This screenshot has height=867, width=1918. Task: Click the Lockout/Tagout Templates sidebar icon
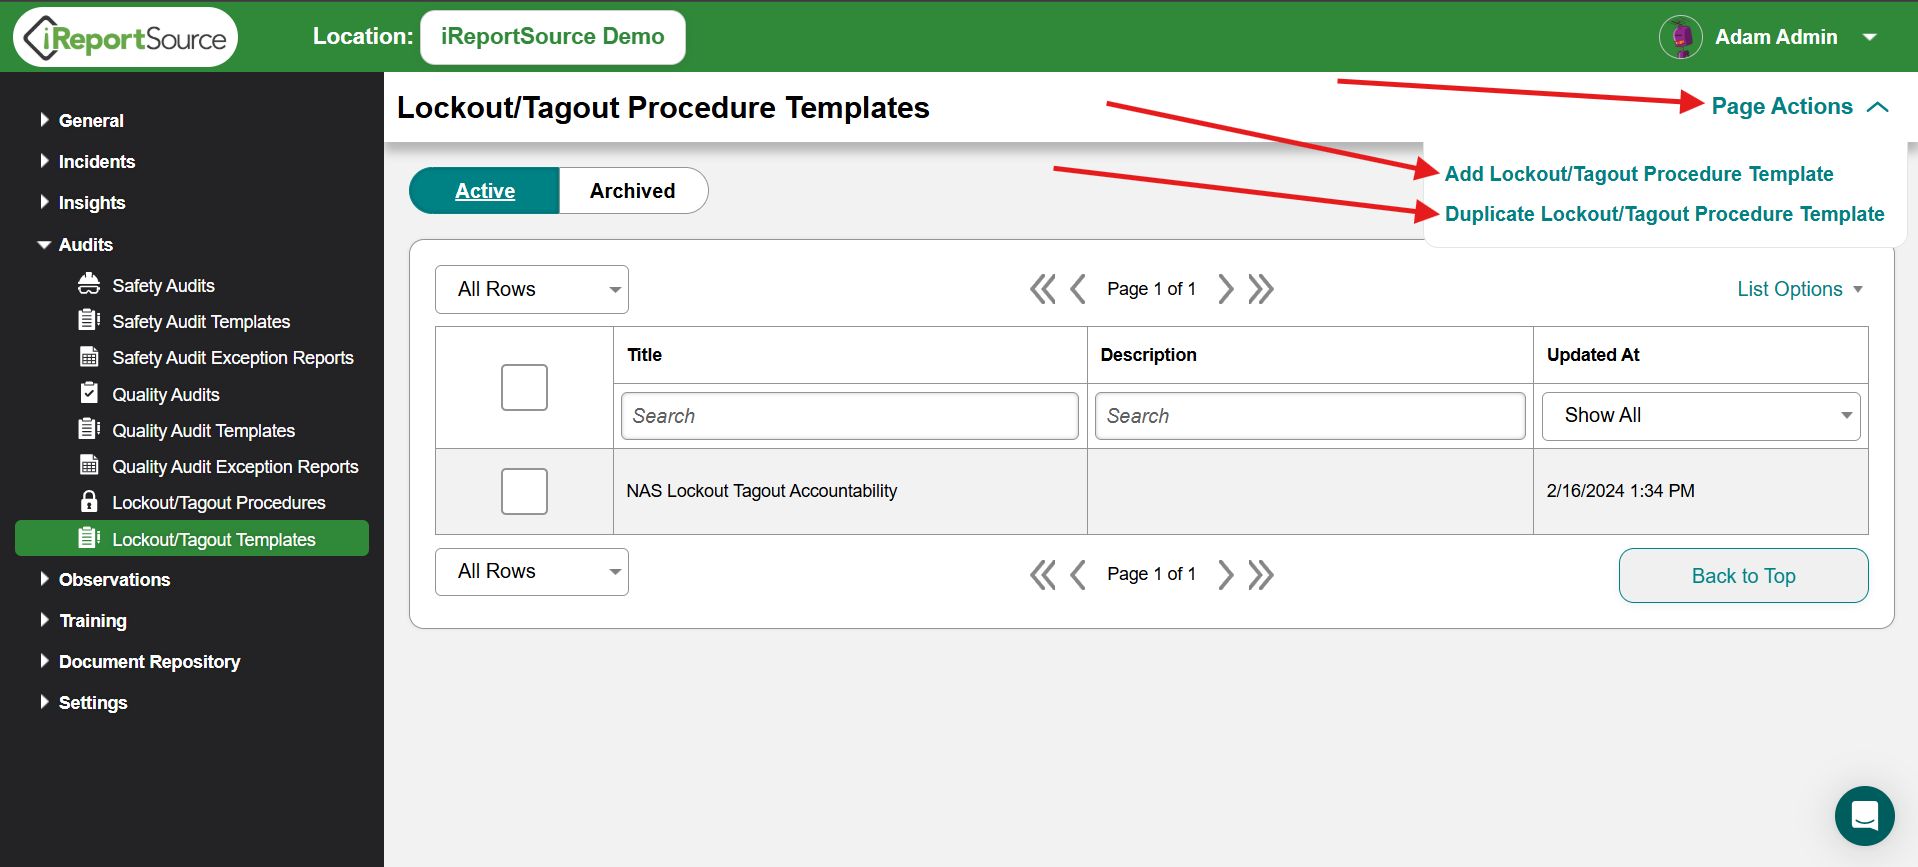pyautogui.click(x=89, y=539)
